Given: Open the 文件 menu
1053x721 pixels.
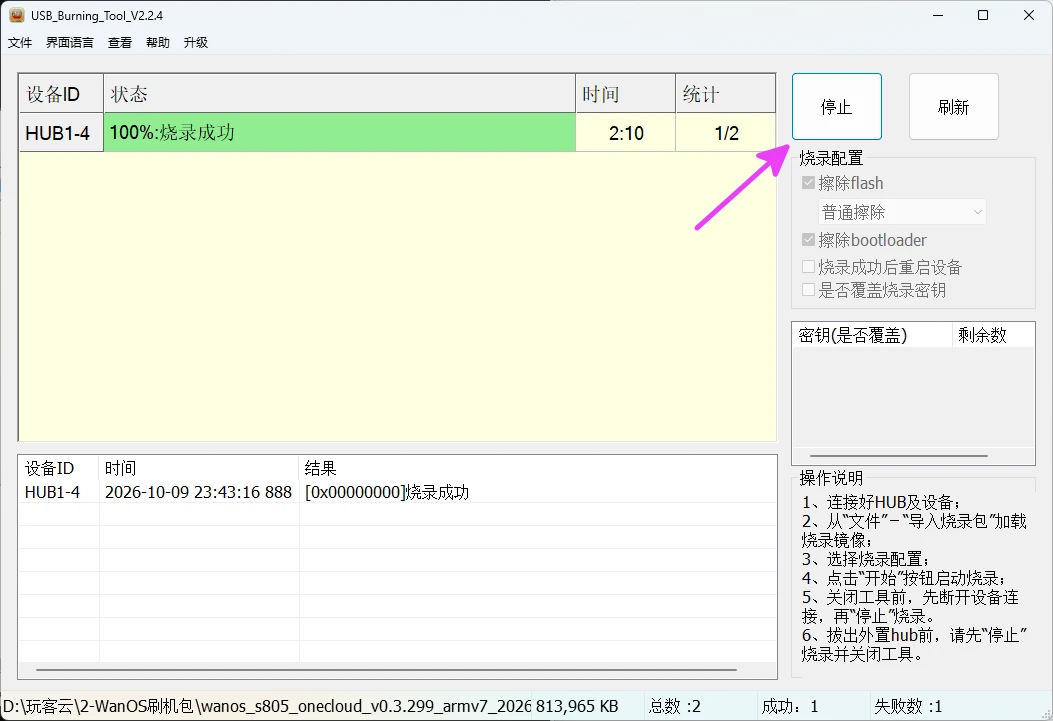Looking at the screenshot, I should coord(20,42).
